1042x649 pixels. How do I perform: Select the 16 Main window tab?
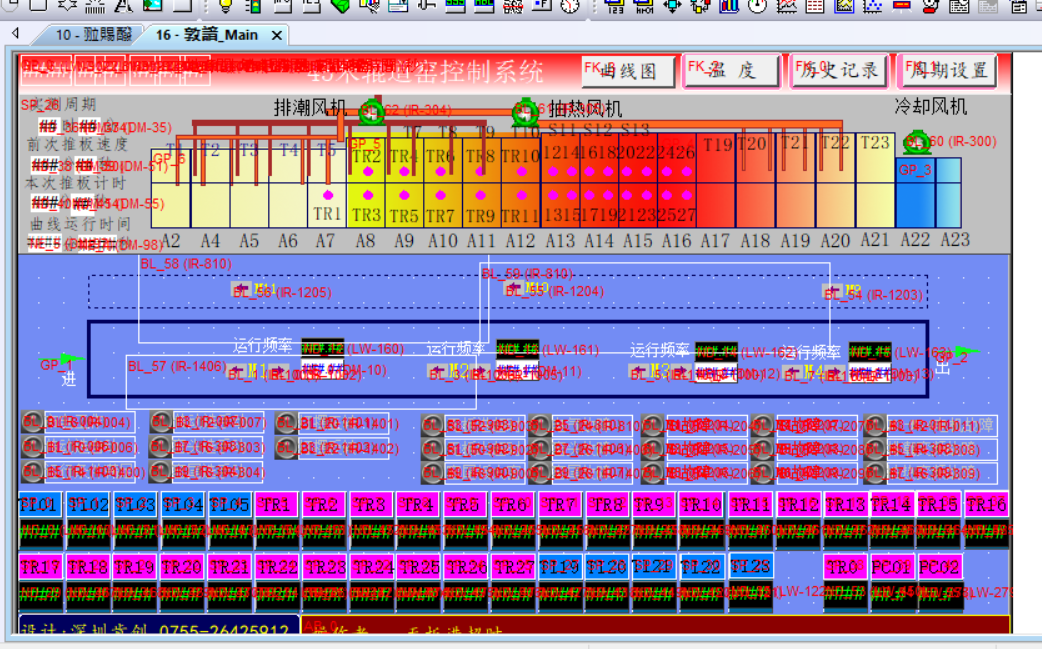(206, 35)
